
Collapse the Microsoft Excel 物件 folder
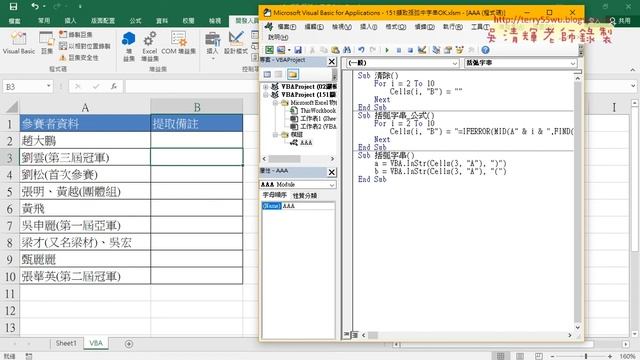[276, 103]
